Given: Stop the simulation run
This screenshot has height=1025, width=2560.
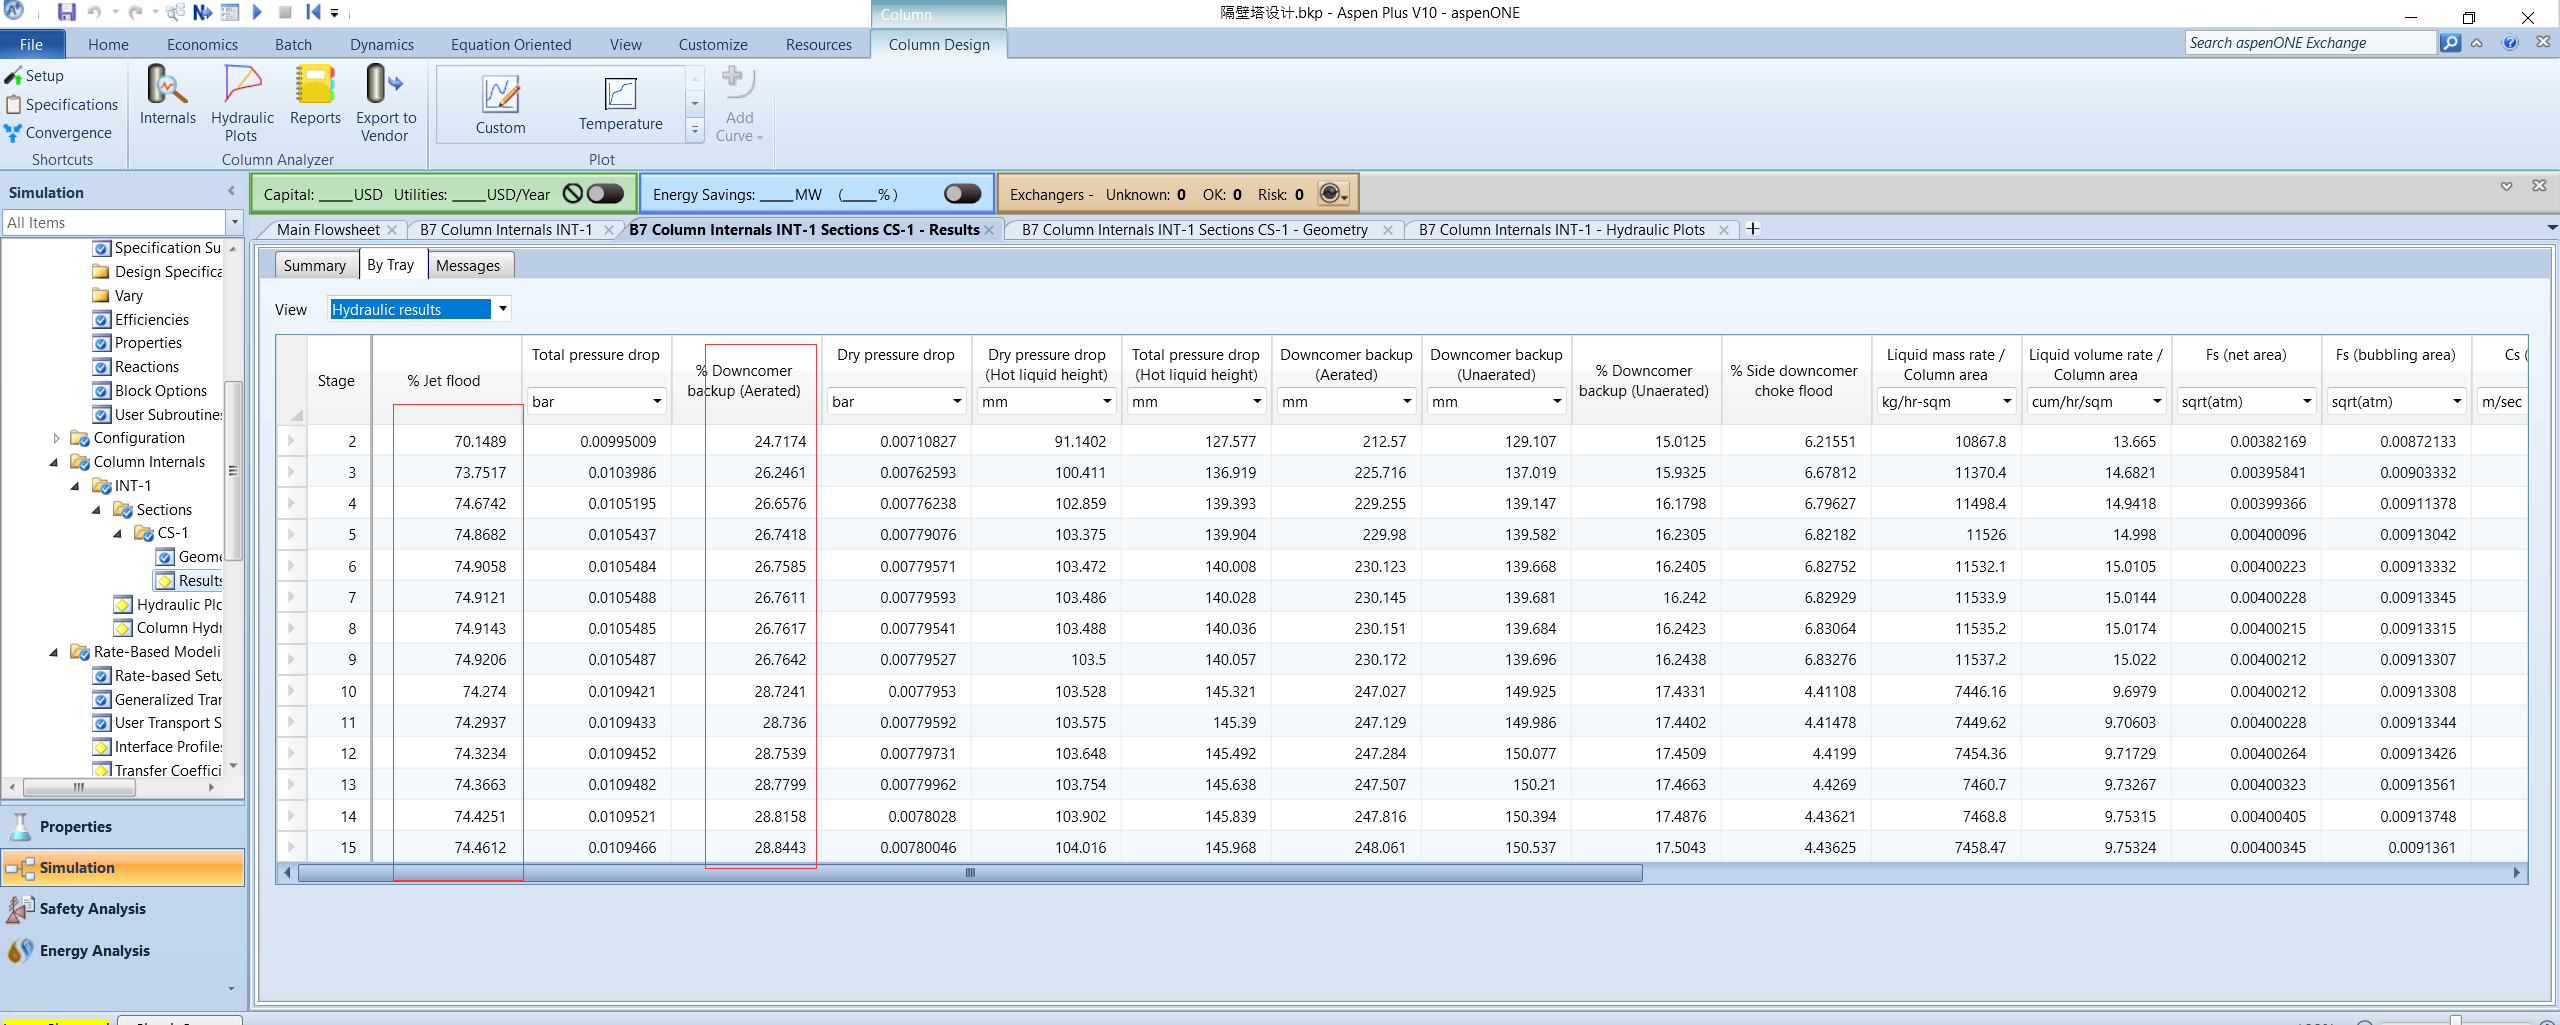Looking at the screenshot, I should (285, 13).
